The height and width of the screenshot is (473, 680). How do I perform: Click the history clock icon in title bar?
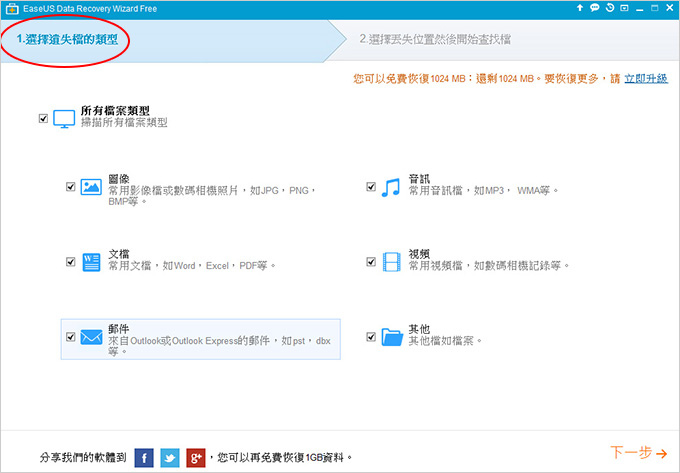(610, 8)
